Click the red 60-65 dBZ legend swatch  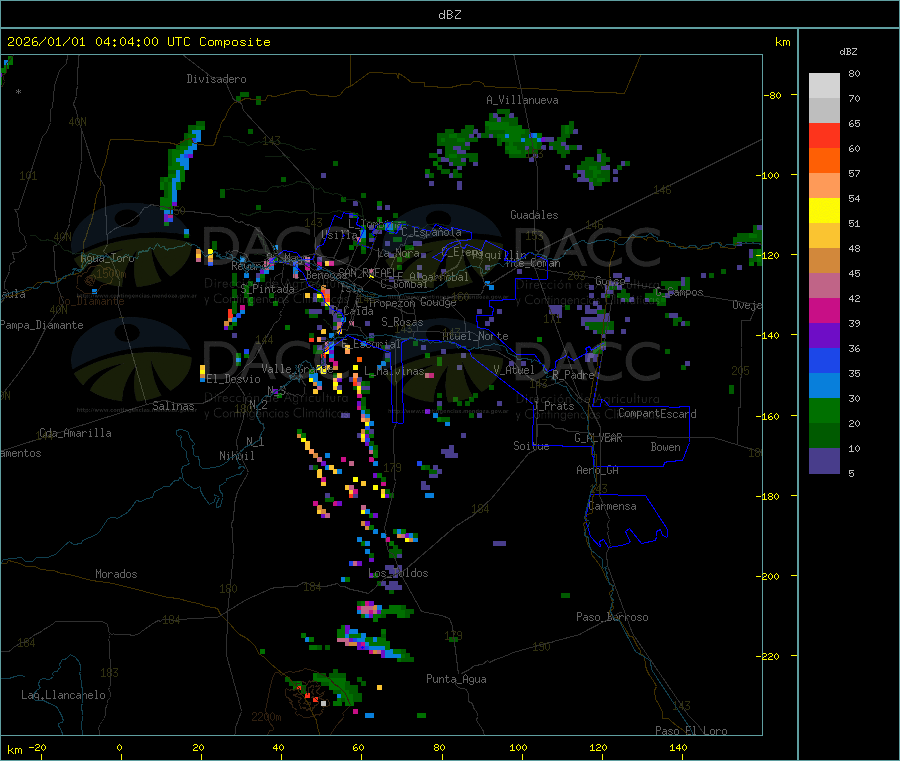(824, 135)
